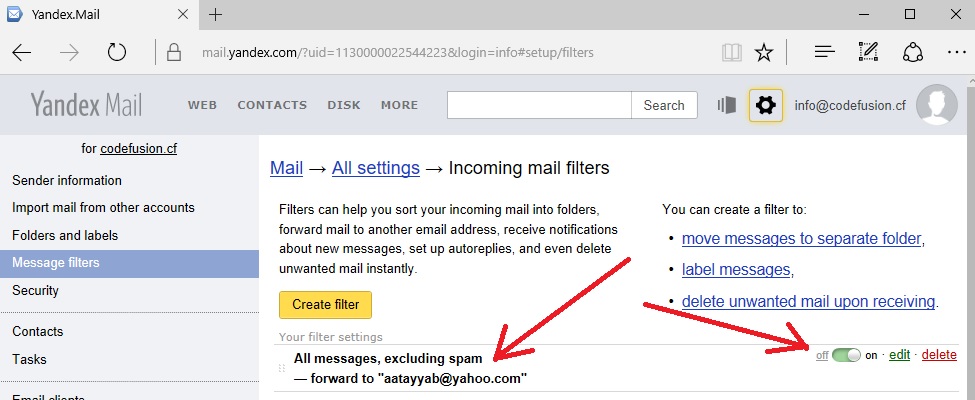Click the Share icon in browser toolbar
975x400 pixels.
pyautogui.click(x=912, y=52)
